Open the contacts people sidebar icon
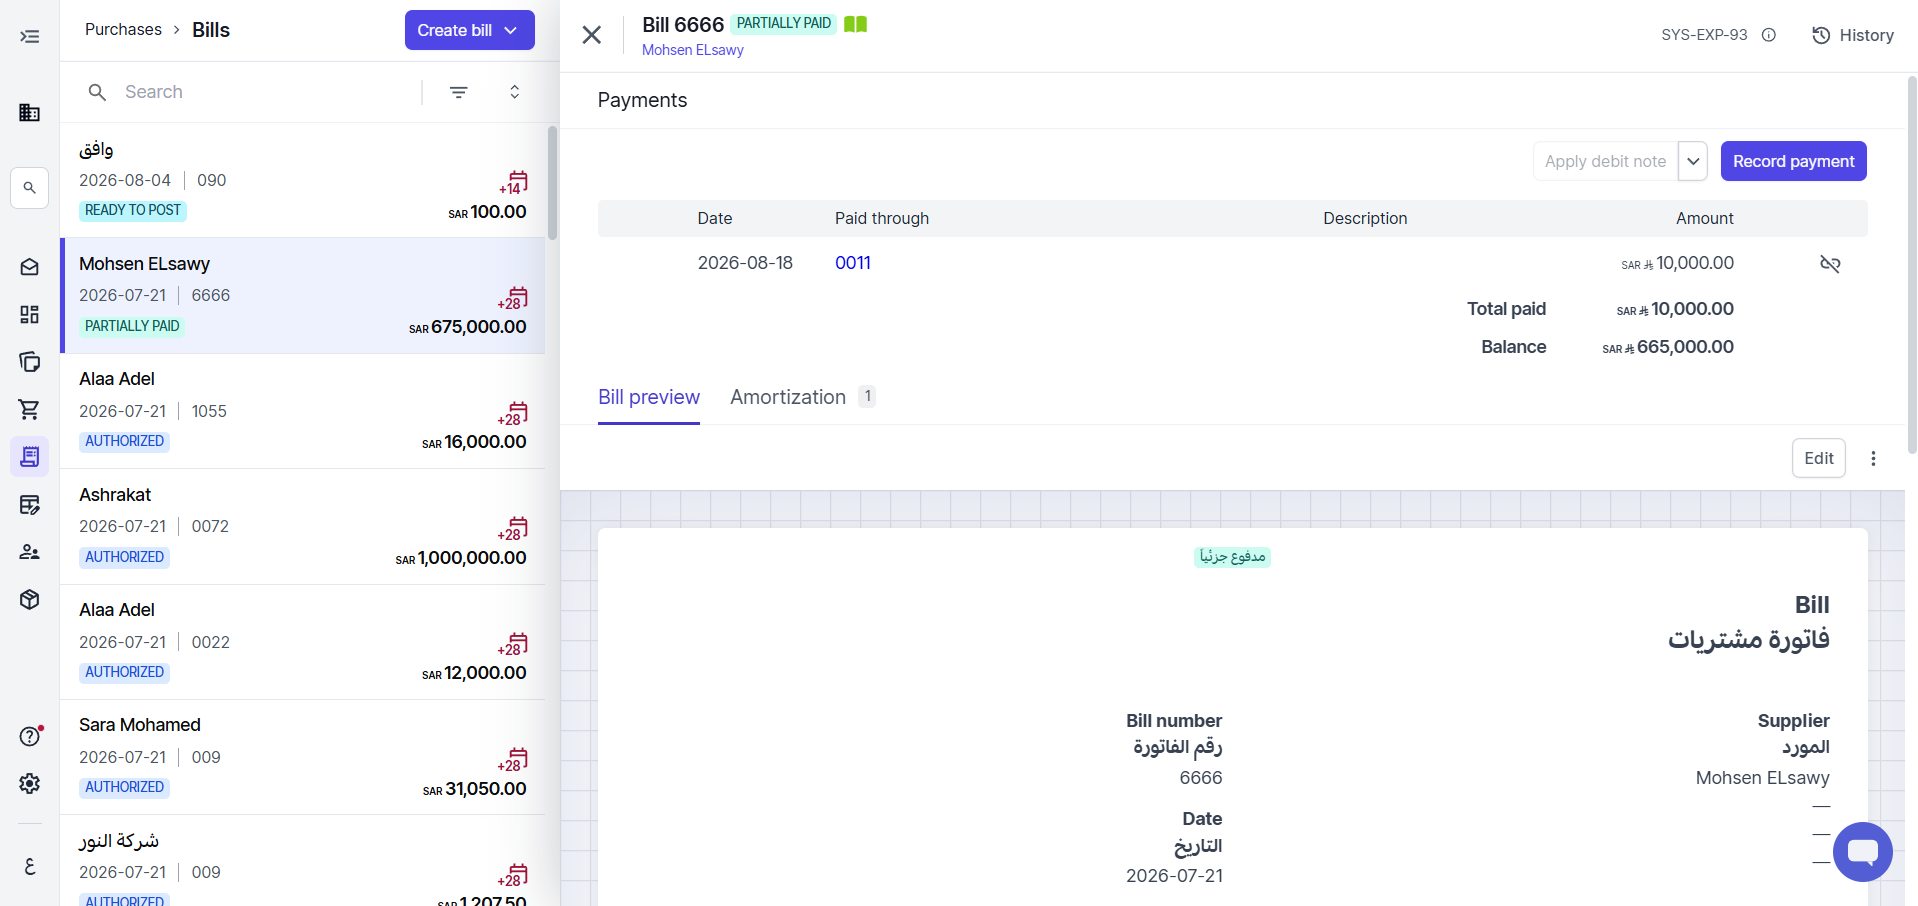 [30, 552]
